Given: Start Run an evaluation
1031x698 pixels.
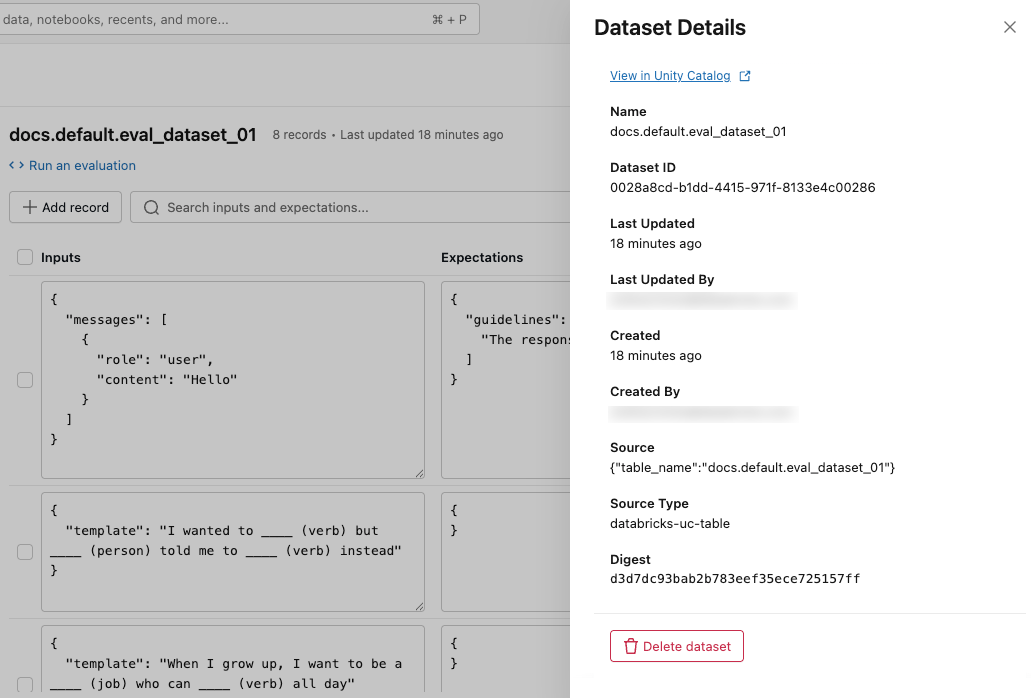Looking at the screenshot, I should click(82, 166).
